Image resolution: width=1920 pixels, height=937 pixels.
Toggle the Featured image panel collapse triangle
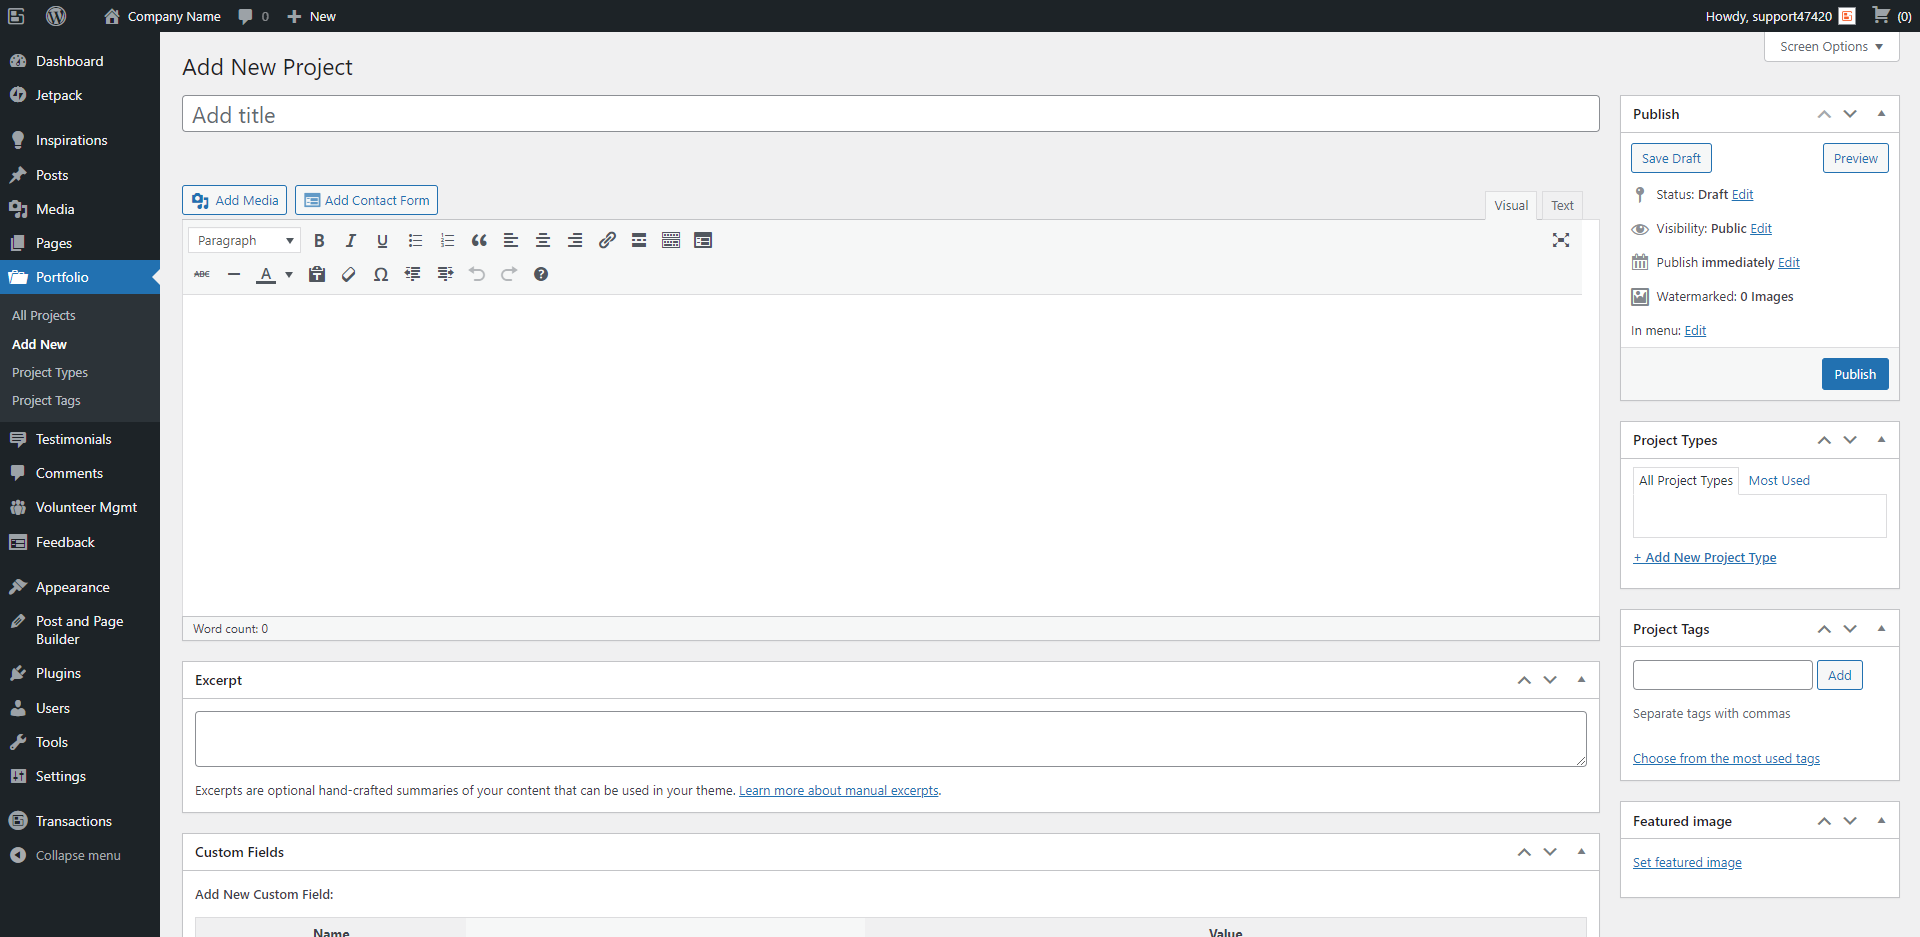click(x=1881, y=821)
